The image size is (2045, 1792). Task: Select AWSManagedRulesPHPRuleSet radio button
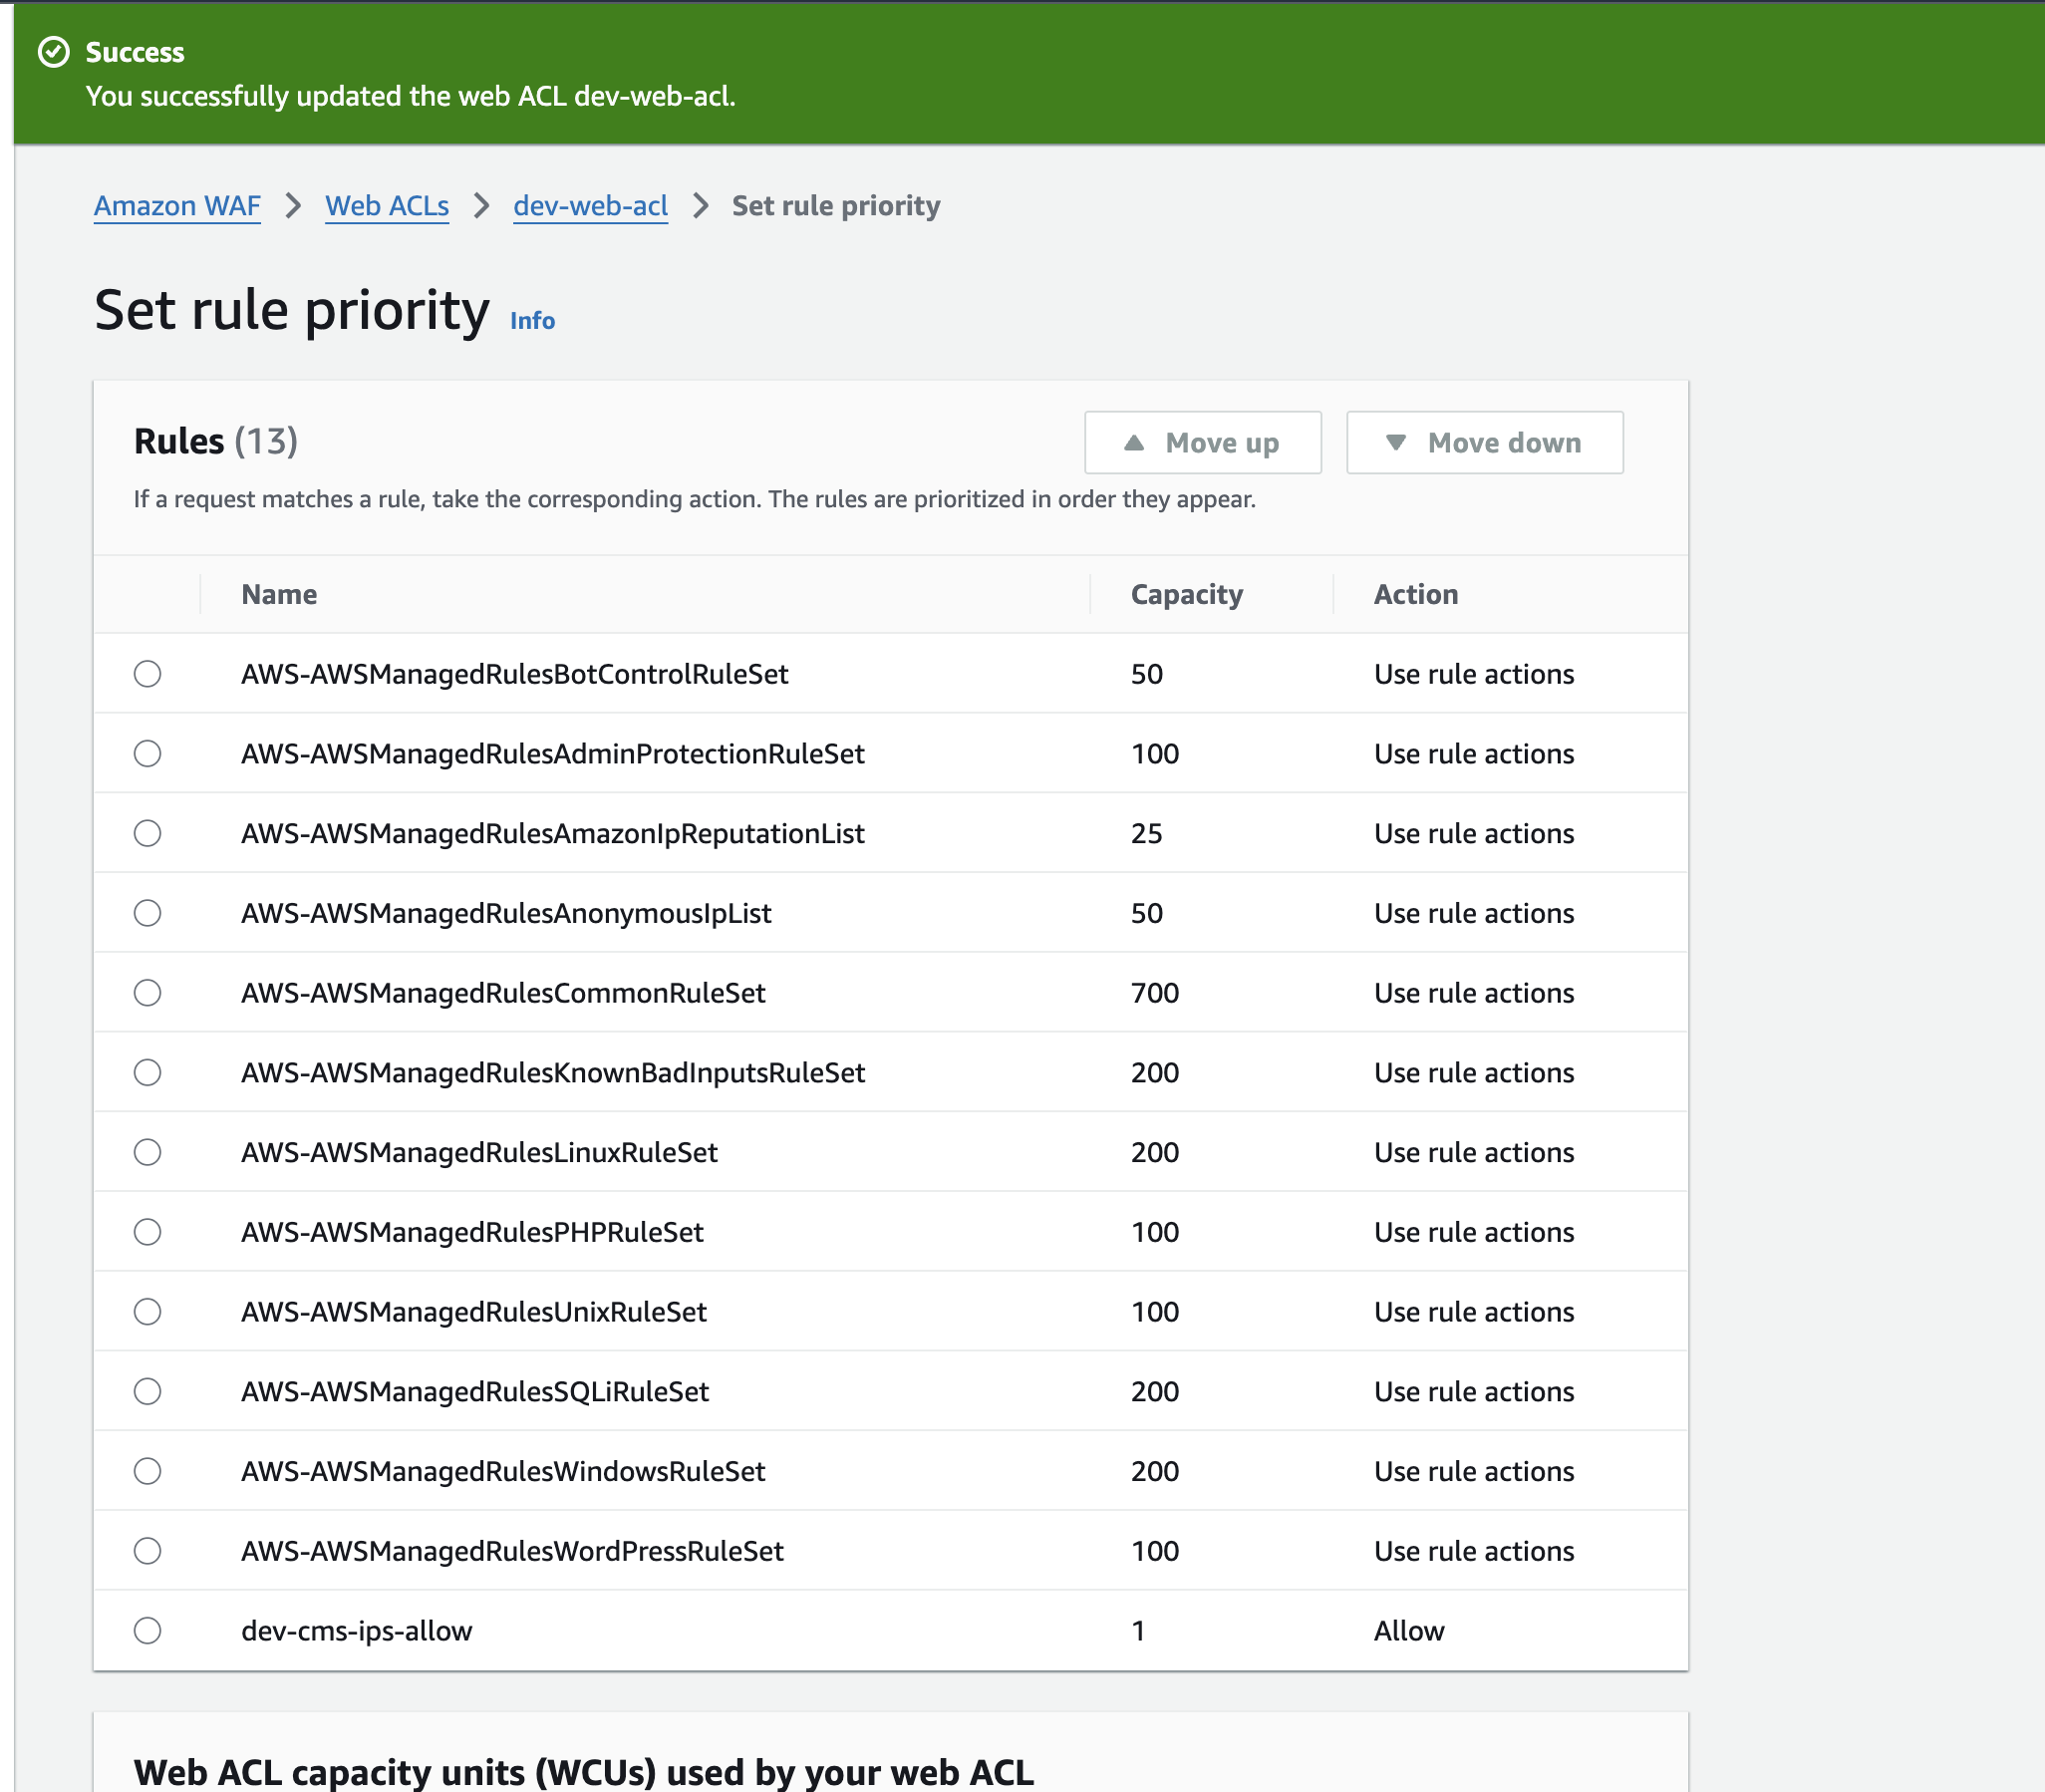[x=148, y=1232]
